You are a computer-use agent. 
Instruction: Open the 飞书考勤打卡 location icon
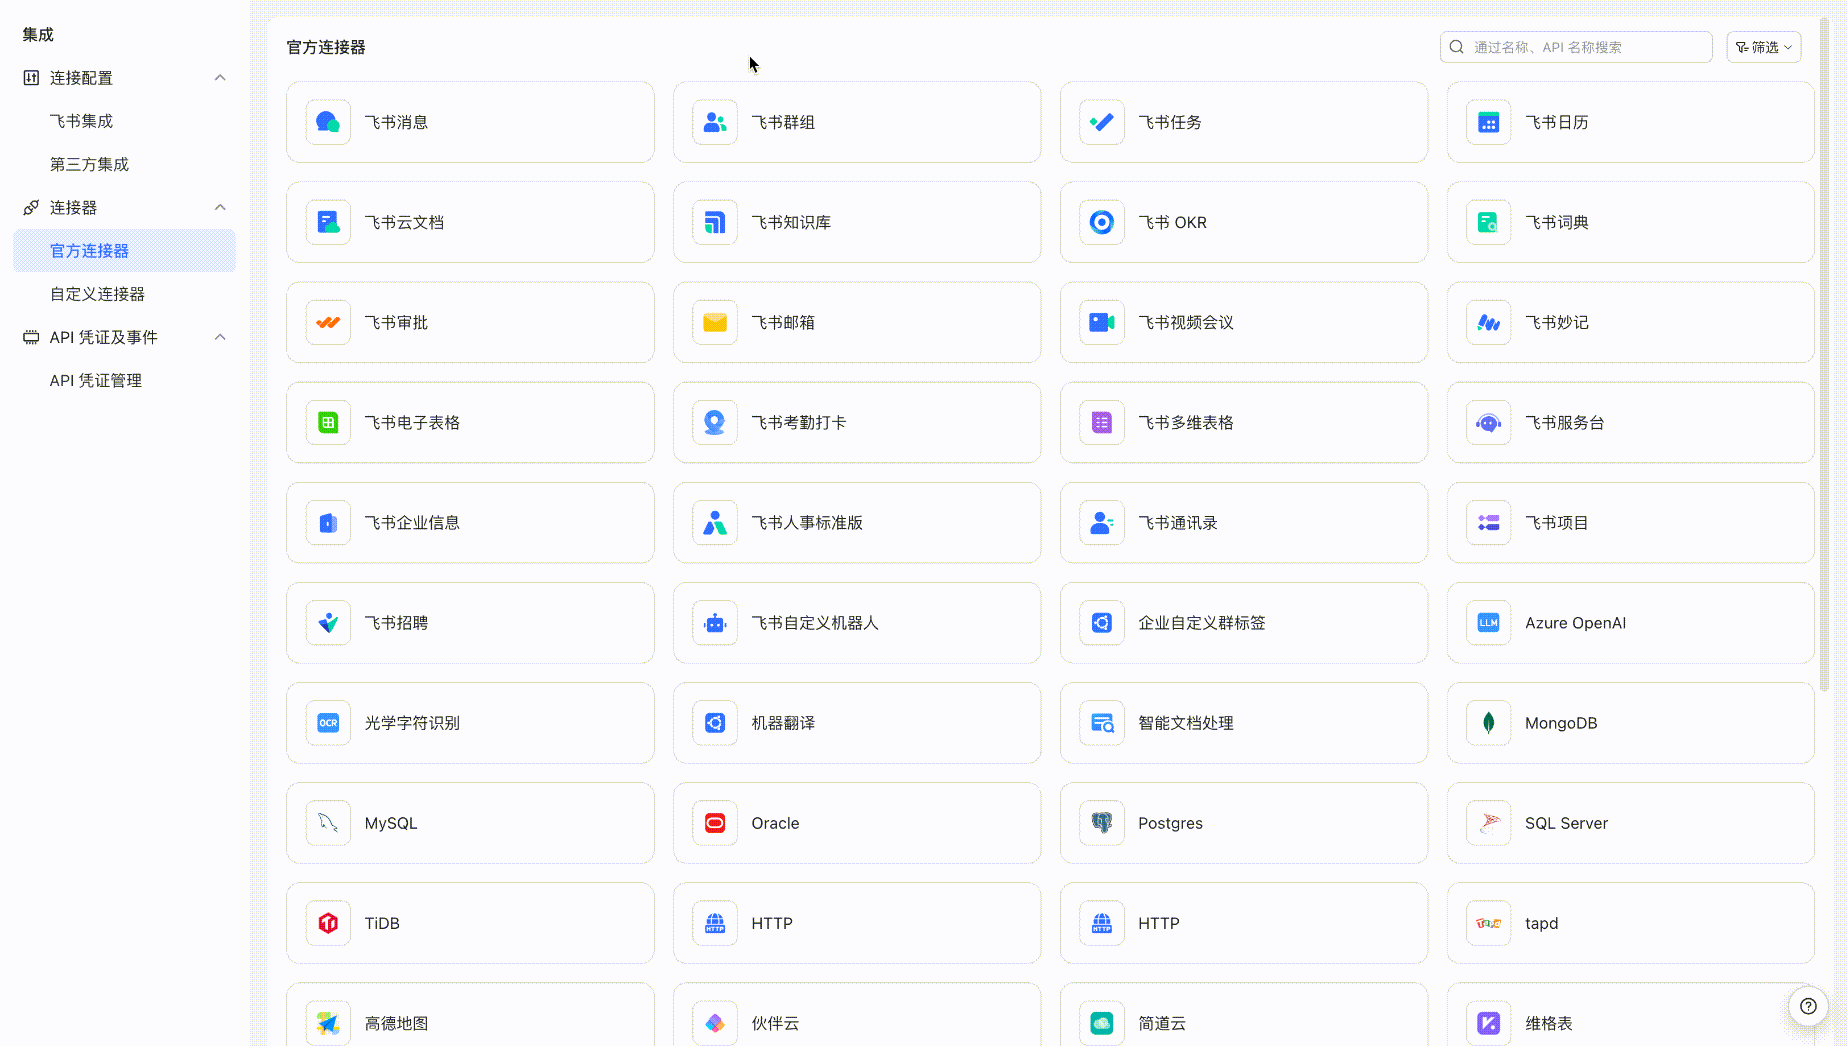[715, 422]
